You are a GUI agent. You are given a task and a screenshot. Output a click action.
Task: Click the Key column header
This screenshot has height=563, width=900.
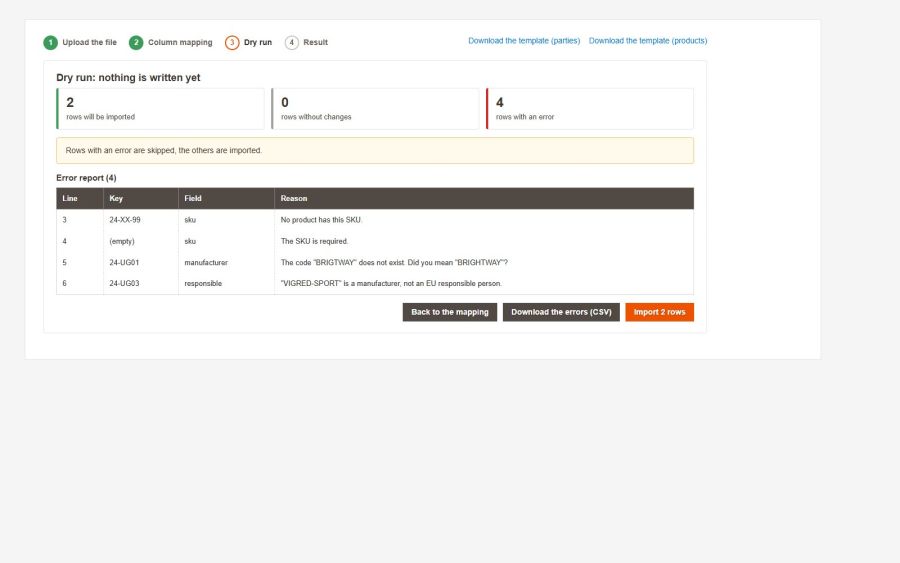click(x=141, y=199)
